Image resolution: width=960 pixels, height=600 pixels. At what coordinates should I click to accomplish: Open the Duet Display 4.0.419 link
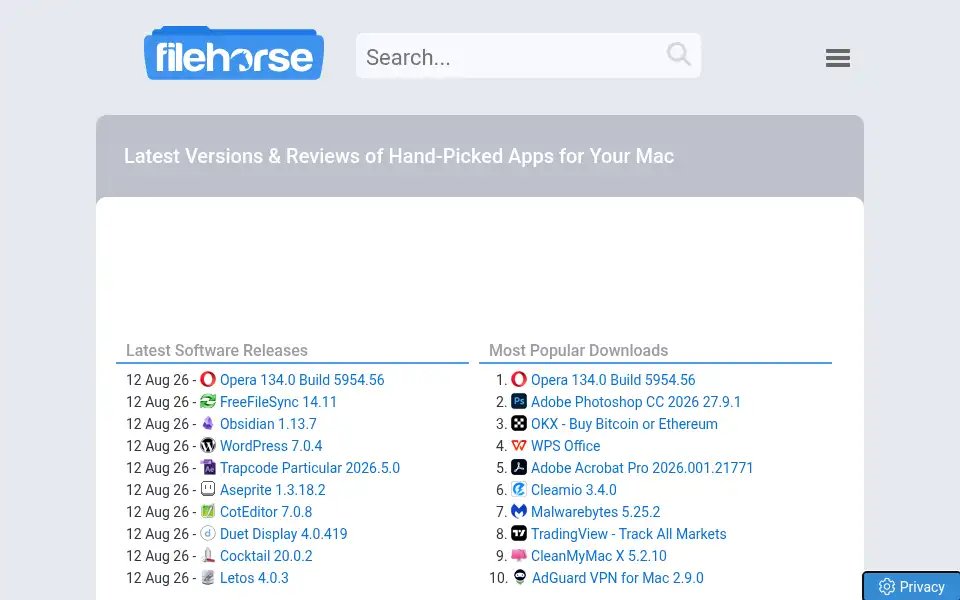283,534
